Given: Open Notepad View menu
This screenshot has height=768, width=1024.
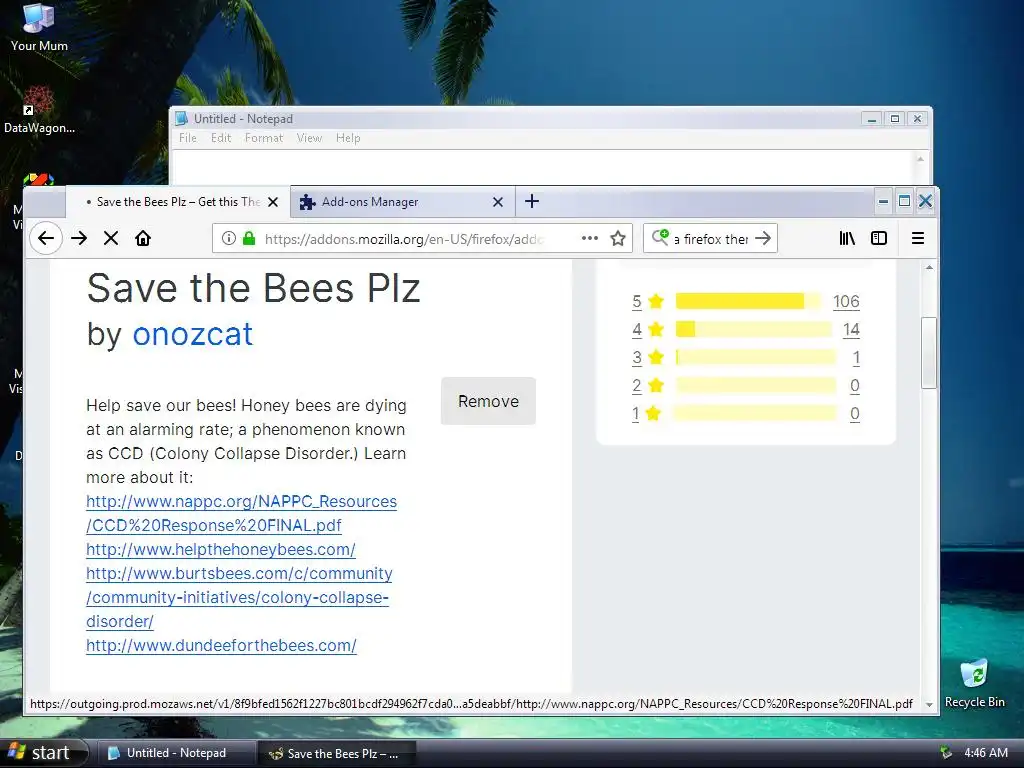Looking at the screenshot, I should pyautogui.click(x=309, y=138).
